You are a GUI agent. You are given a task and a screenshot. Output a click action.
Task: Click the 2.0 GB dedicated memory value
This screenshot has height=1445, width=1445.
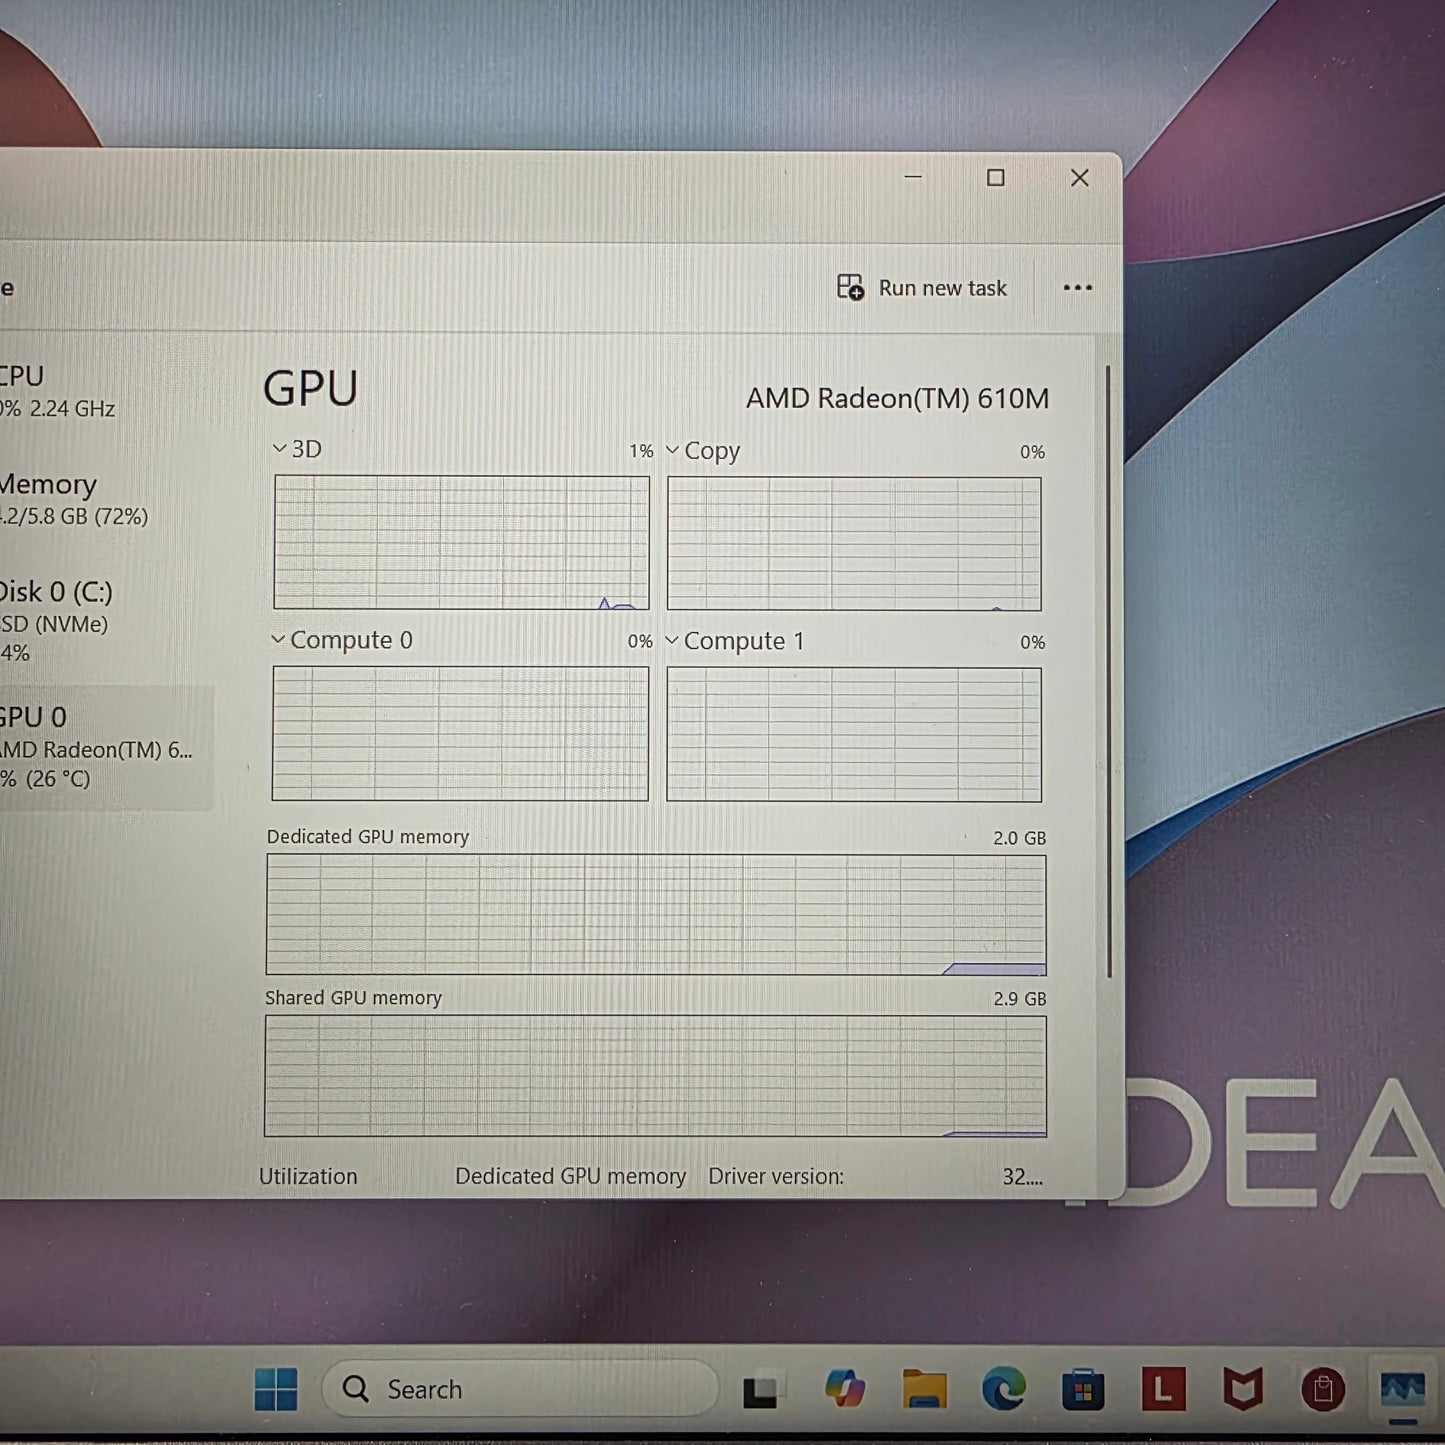coord(1019,838)
